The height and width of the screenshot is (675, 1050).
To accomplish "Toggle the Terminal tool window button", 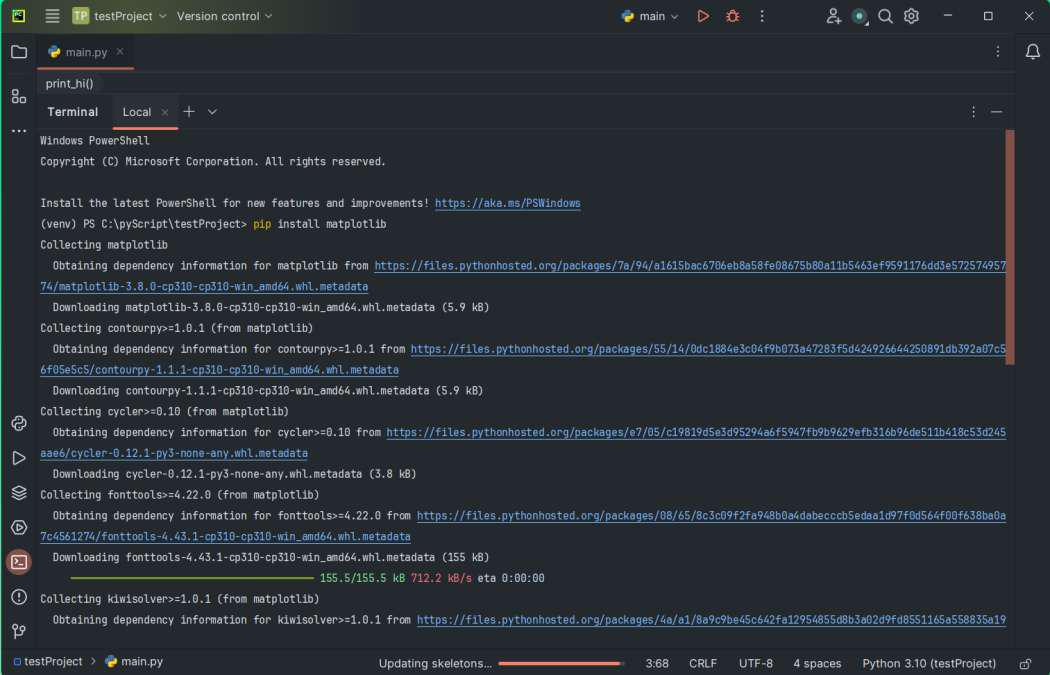I will pyautogui.click(x=19, y=562).
